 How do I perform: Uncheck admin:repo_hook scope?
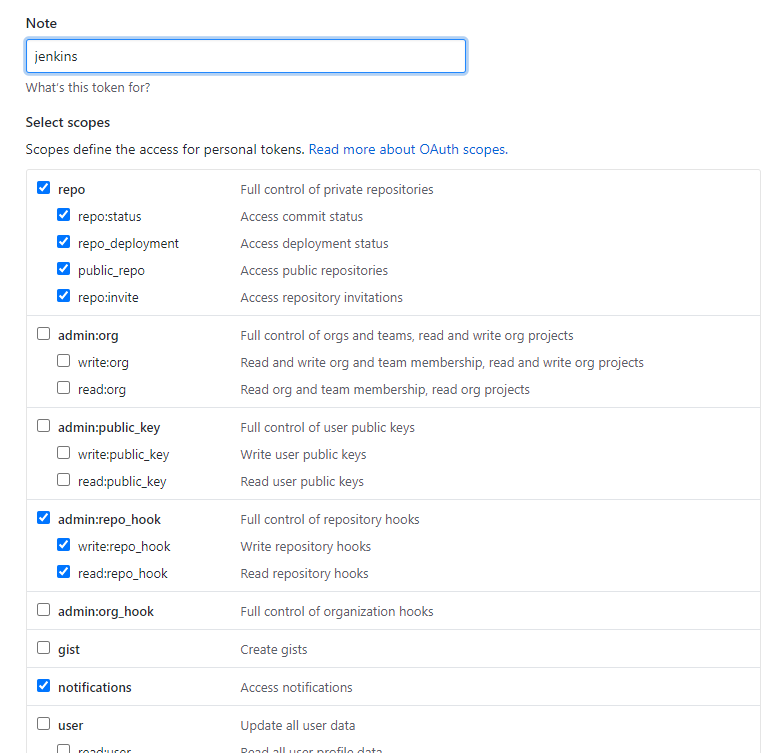point(43,518)
